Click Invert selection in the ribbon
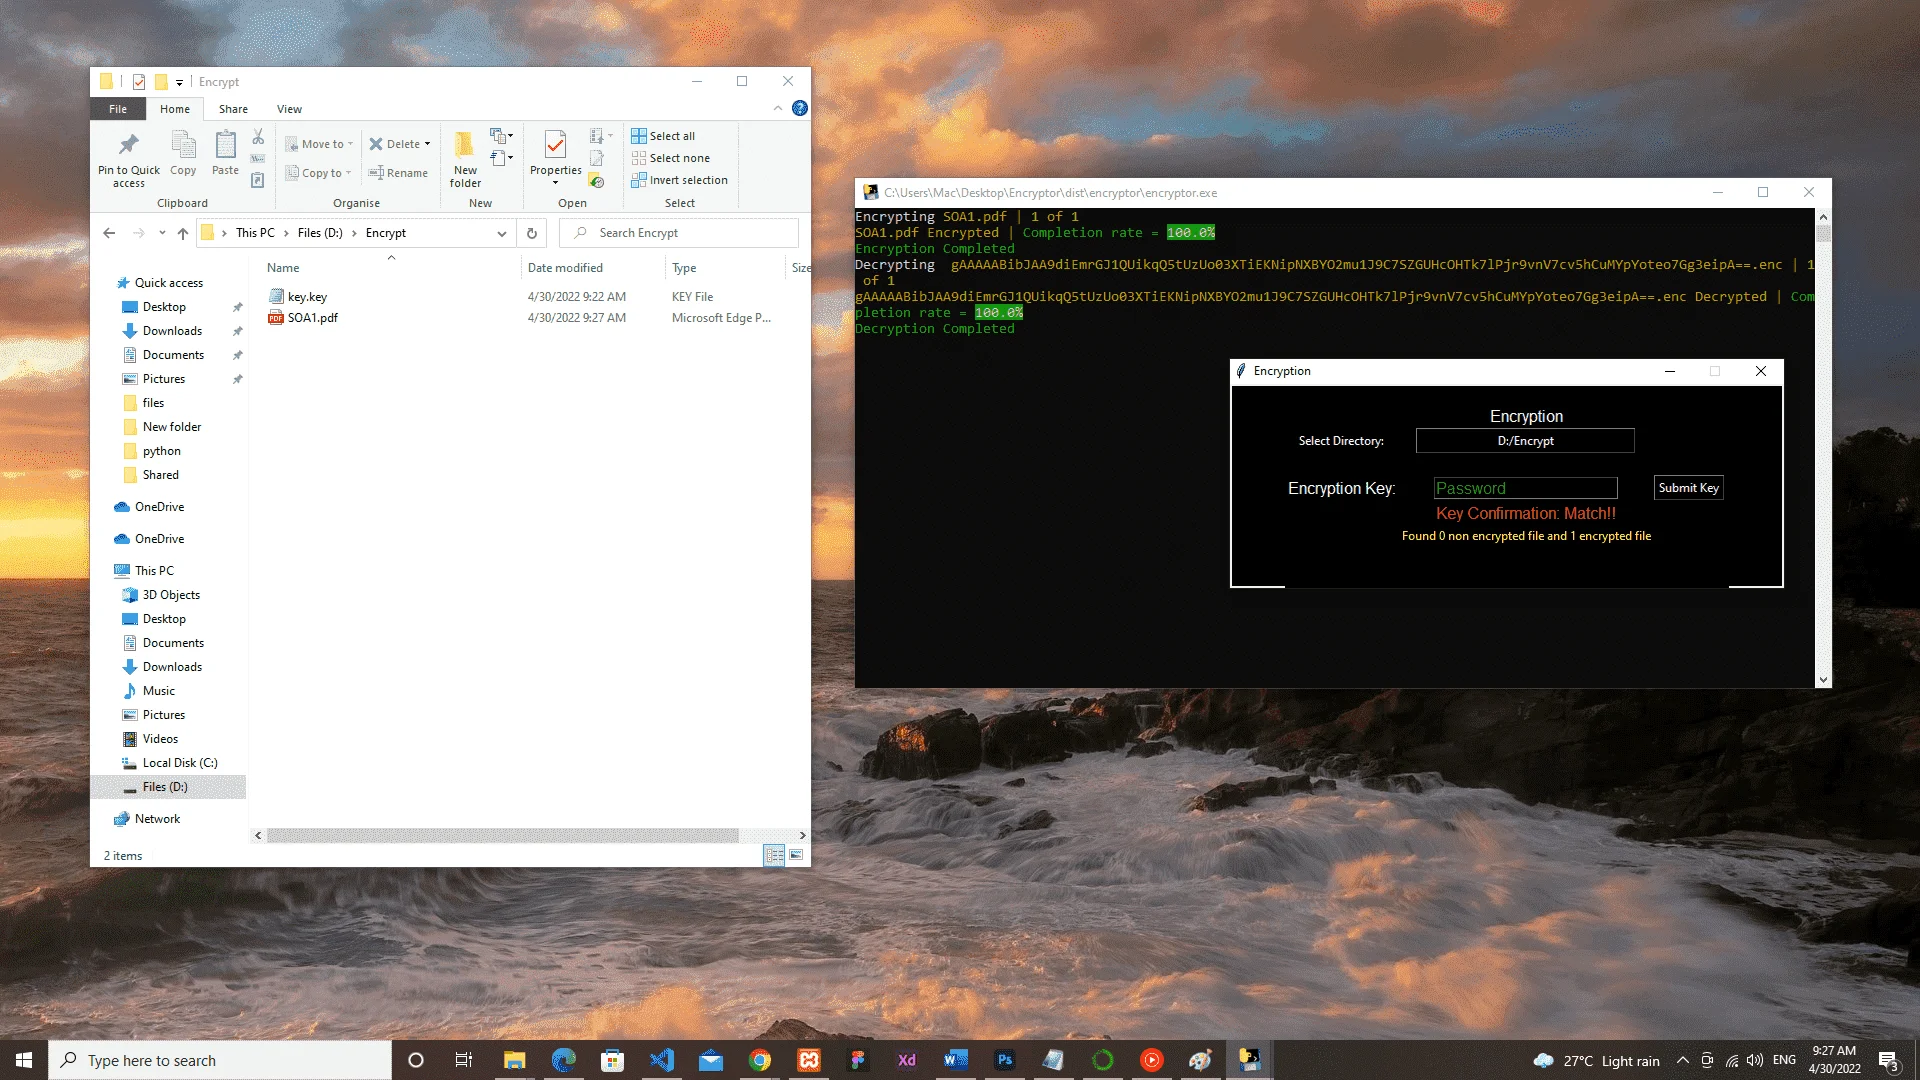1920x1080 pixels. pyautogui.click(x=680, y=180)
